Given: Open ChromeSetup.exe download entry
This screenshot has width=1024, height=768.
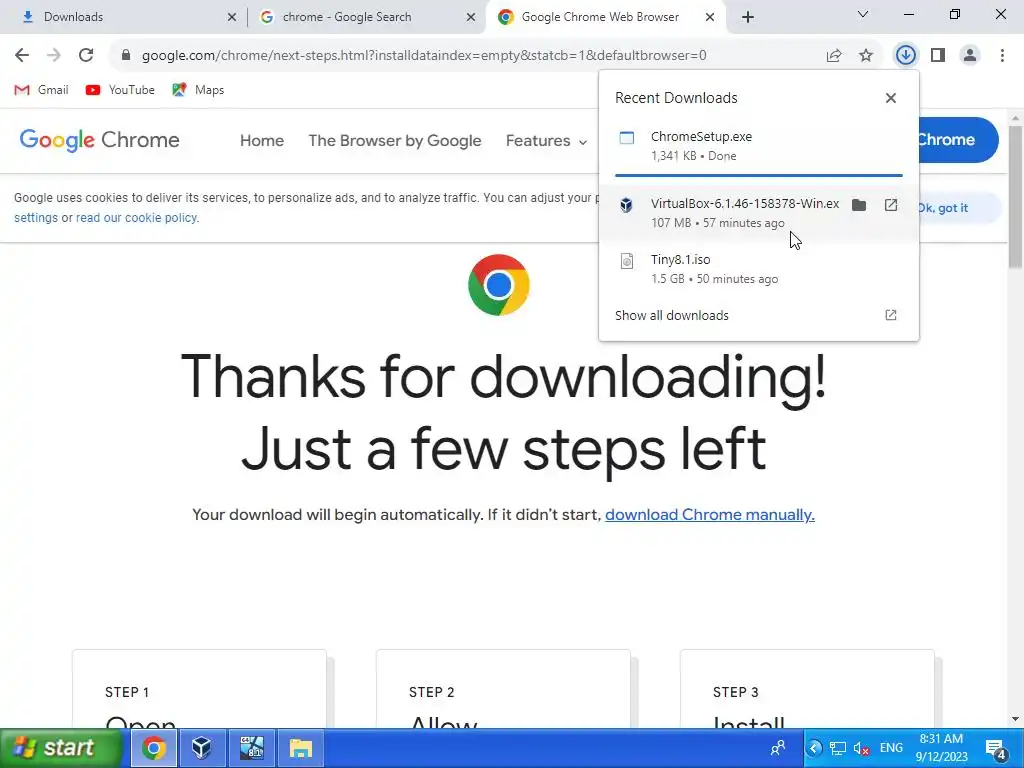Looking at the screenshot, I should tap(758, 146).
